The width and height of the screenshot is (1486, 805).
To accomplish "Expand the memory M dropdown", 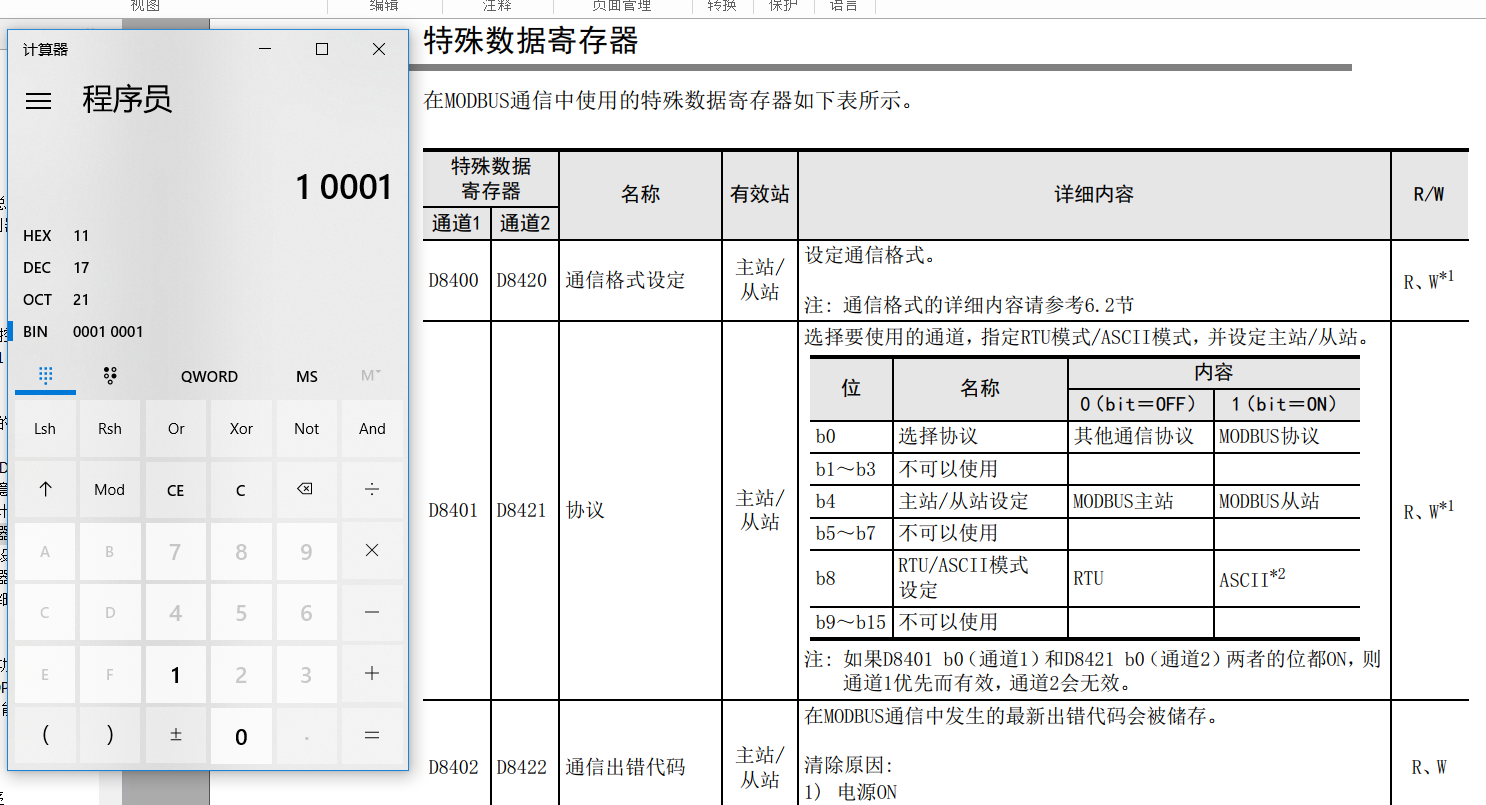I will click(x=371, y=376).
